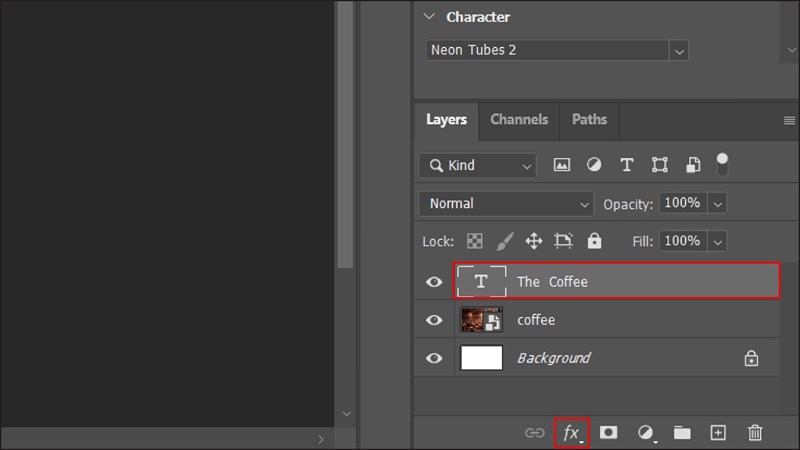Viewport: 800px width, 450px height.
Task: Filter for shape layers icon
Action: (660, 165)
